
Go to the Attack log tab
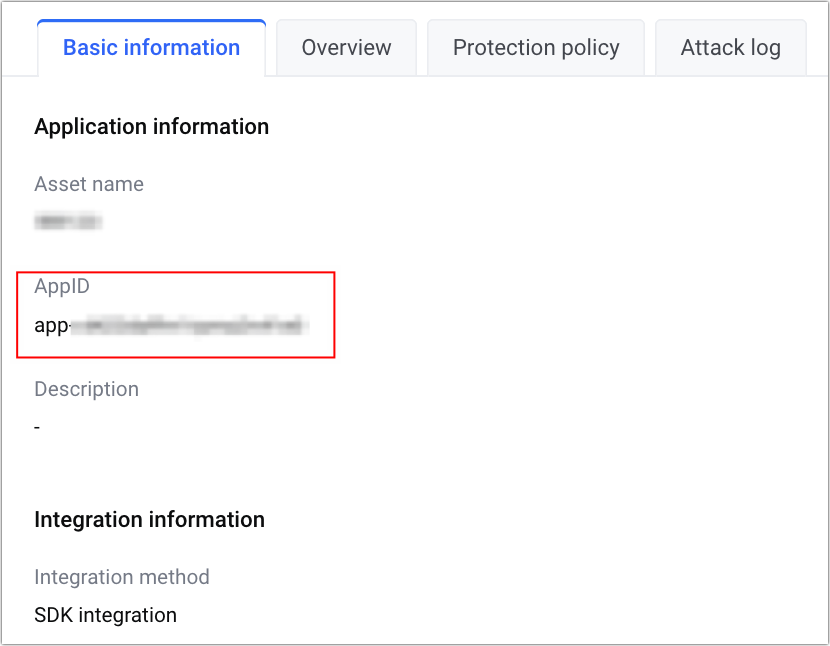[x=730, y=48]
